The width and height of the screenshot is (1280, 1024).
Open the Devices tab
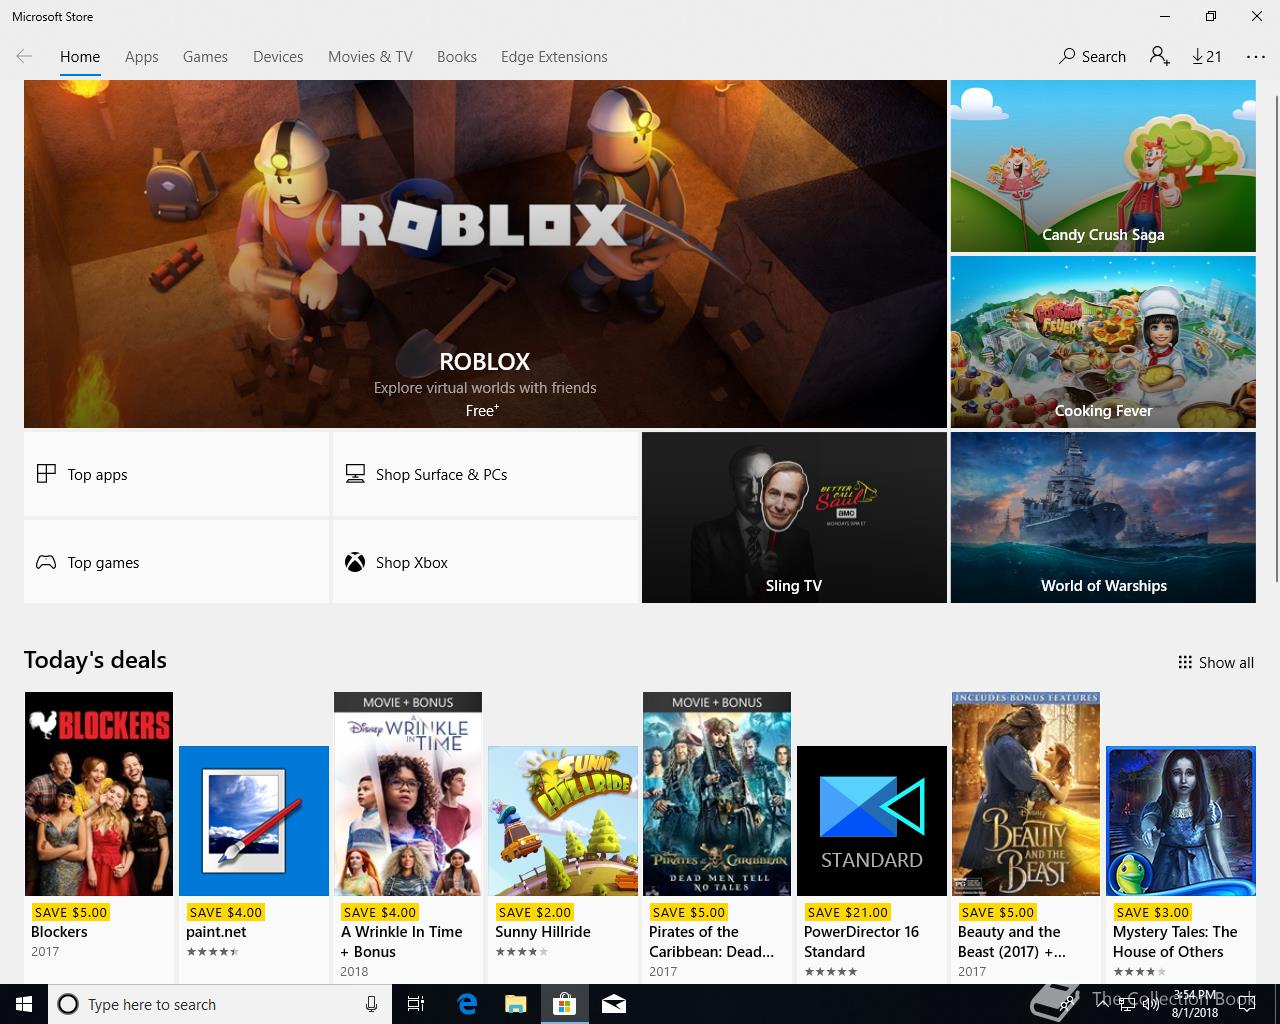278,57
